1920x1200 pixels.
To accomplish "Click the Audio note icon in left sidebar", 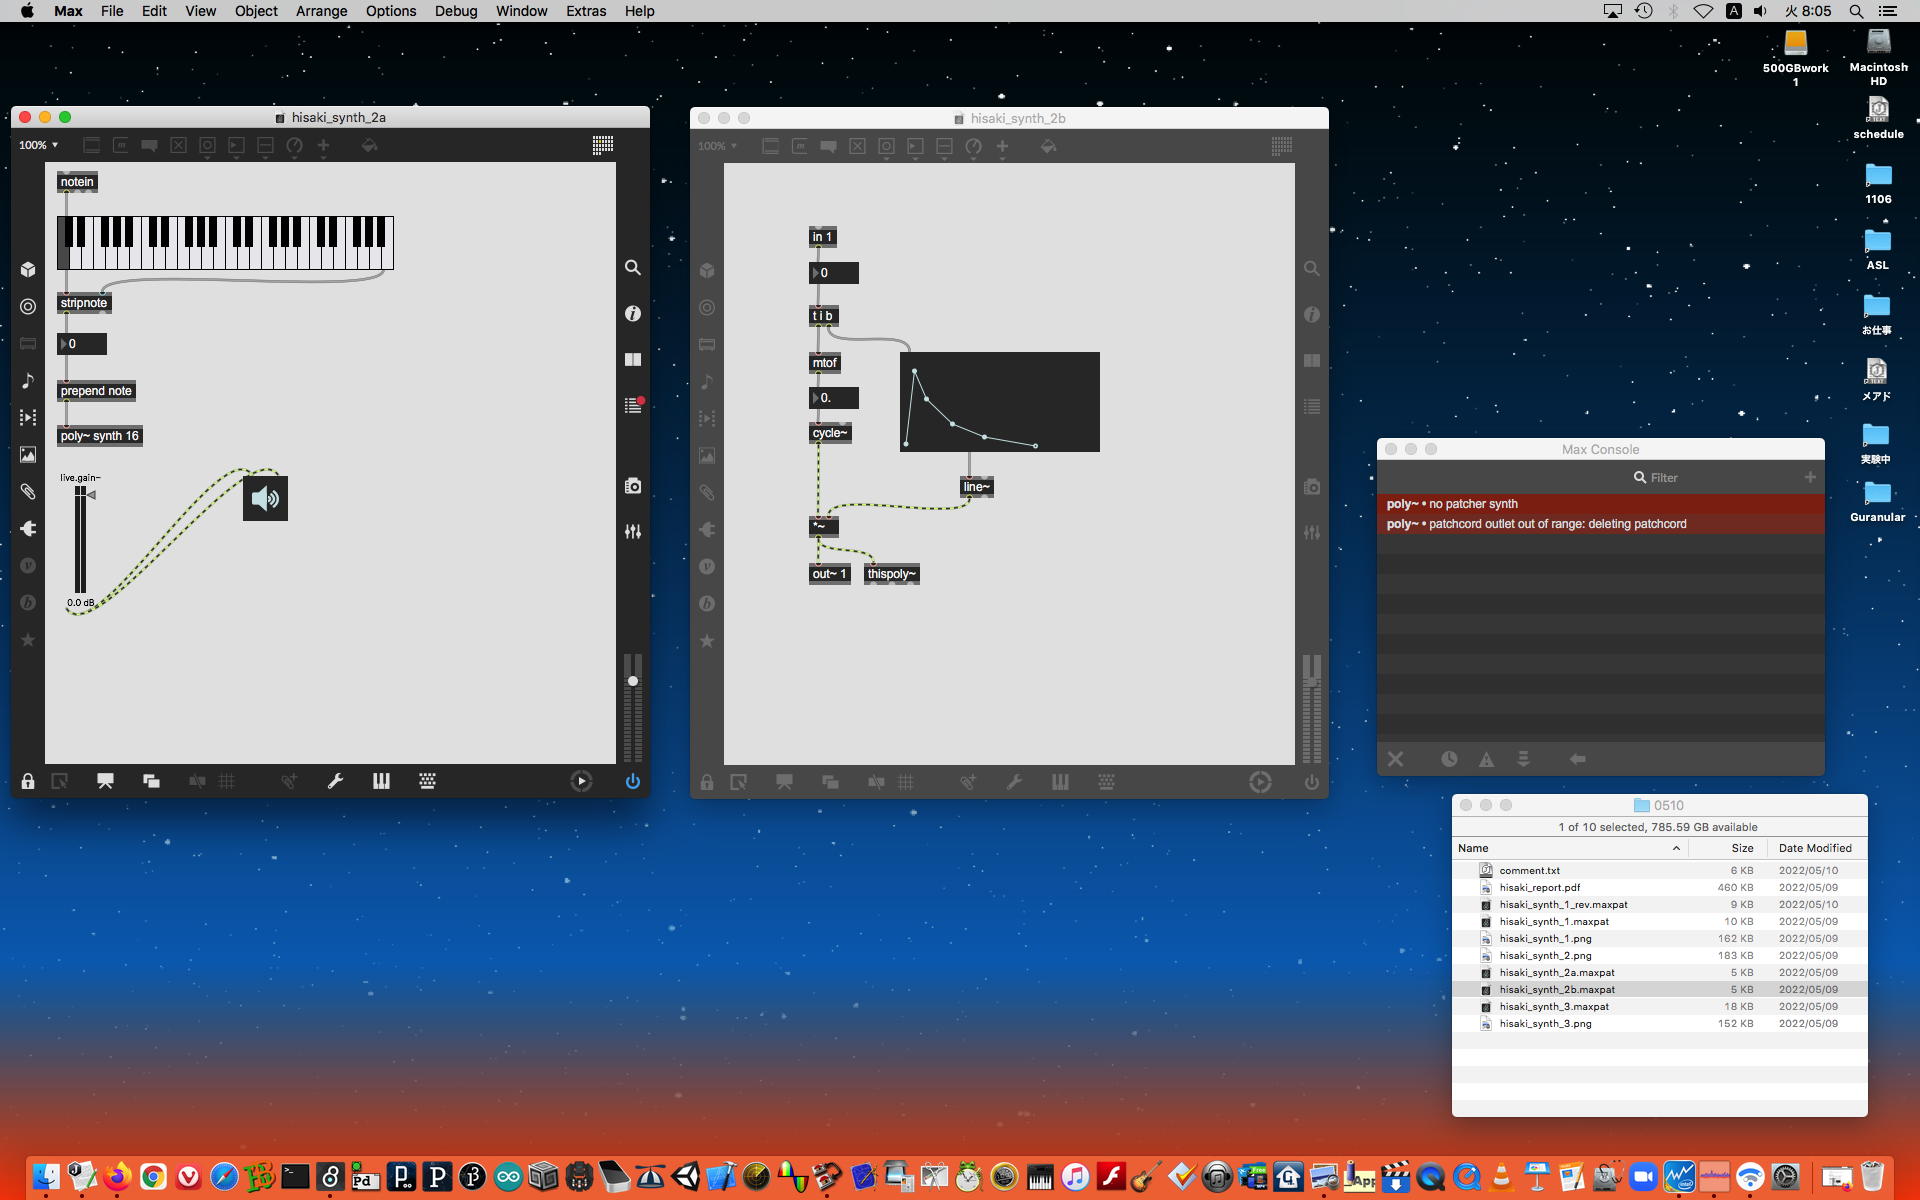I will [x=28, y=381].
